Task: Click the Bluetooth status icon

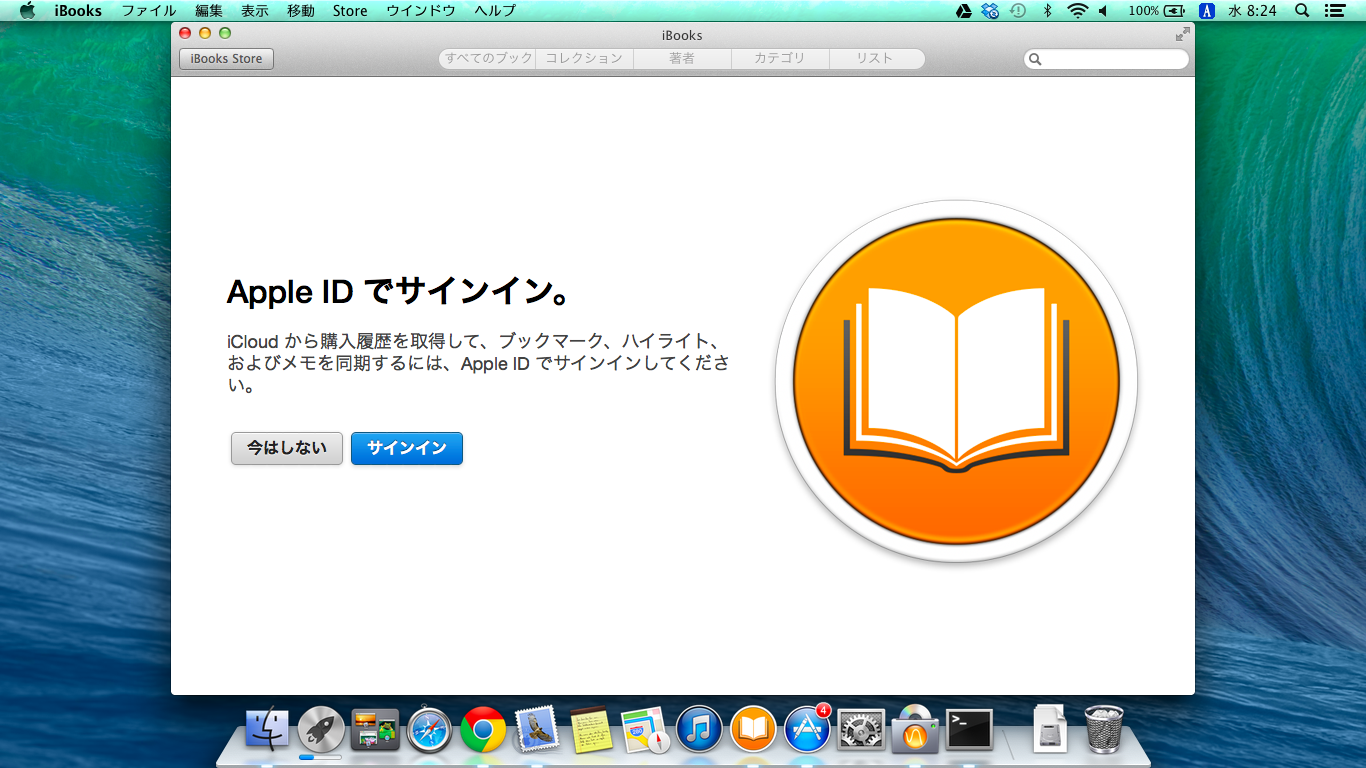Action: 1048,11
